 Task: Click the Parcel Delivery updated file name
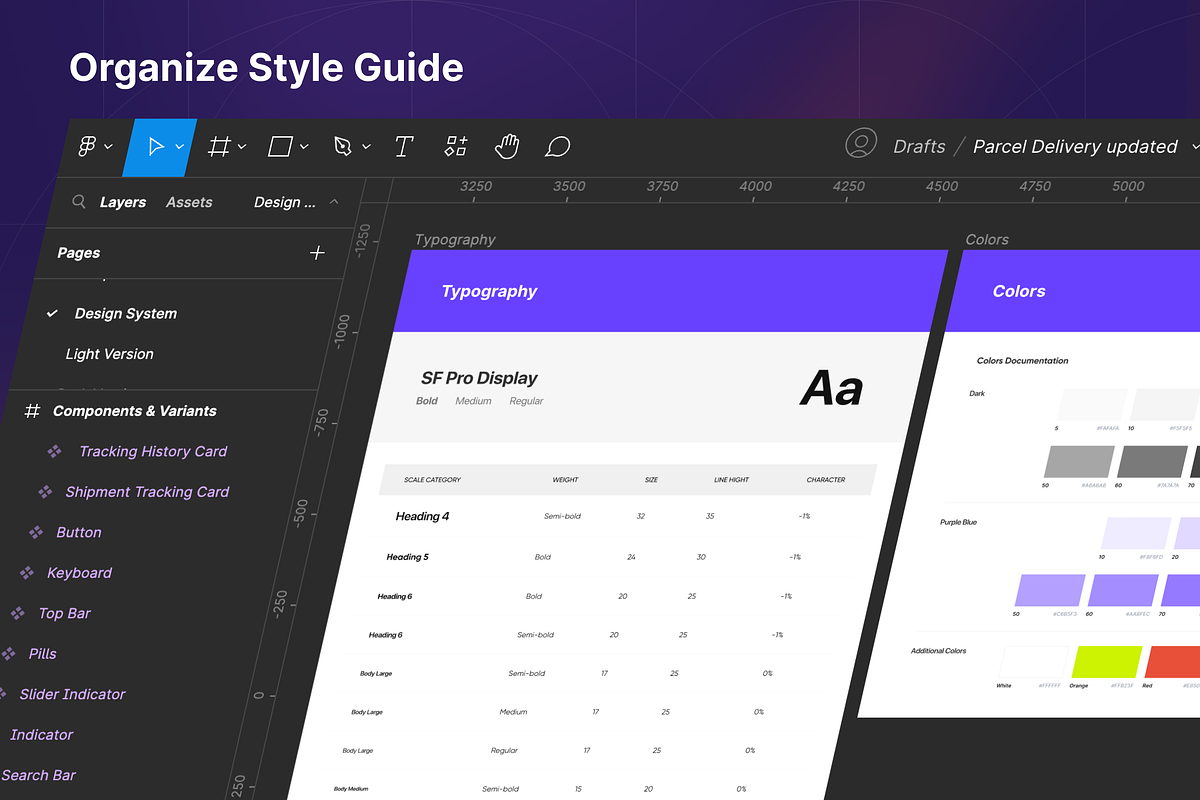(1075, 147)
